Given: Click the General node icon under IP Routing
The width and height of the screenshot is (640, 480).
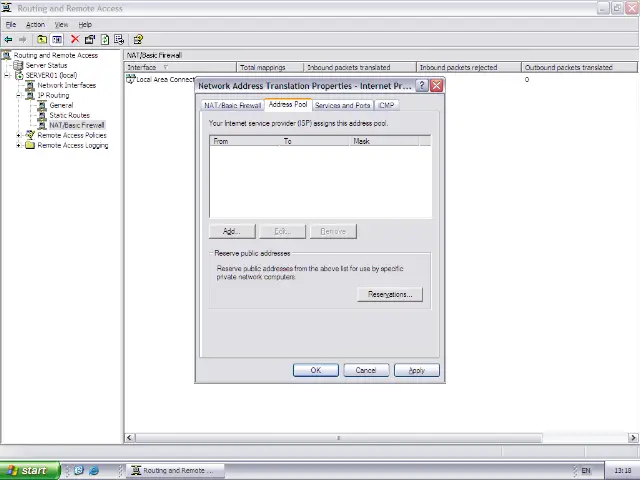Looking at the screenshot, I should point(42,105).
